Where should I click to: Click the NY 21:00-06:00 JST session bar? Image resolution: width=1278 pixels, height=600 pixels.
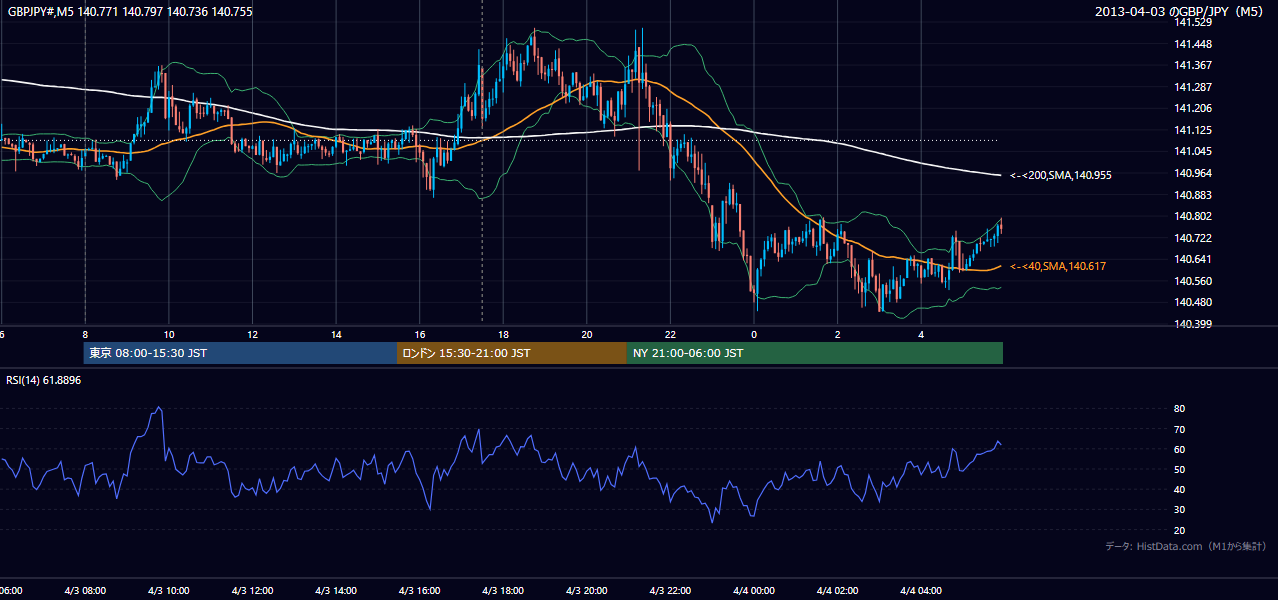815,353
